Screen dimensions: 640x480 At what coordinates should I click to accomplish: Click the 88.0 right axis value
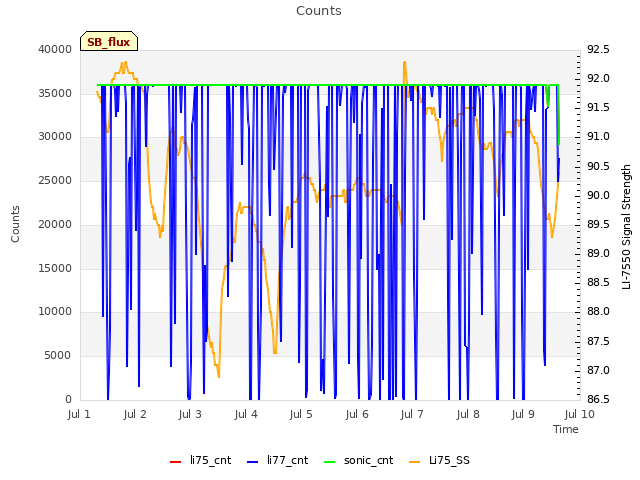(598, 312)
